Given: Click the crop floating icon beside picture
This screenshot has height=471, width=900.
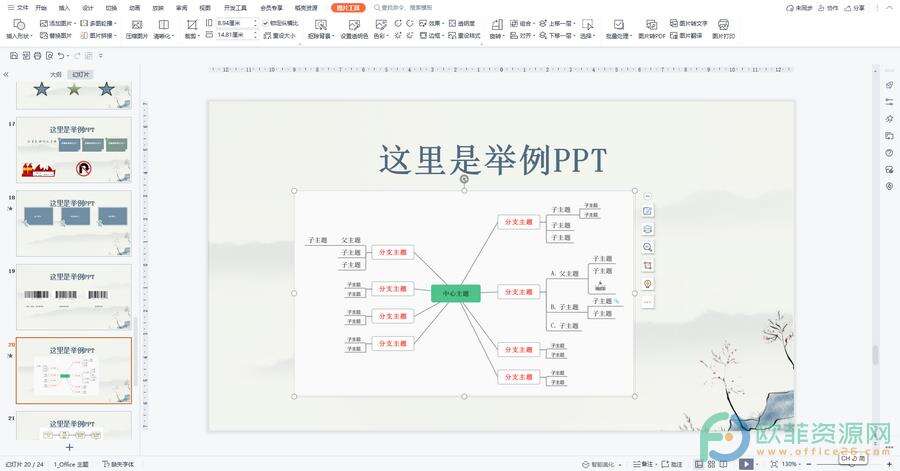Looking at the screenshot, I should pyautogui.click(x=647, y=266).
